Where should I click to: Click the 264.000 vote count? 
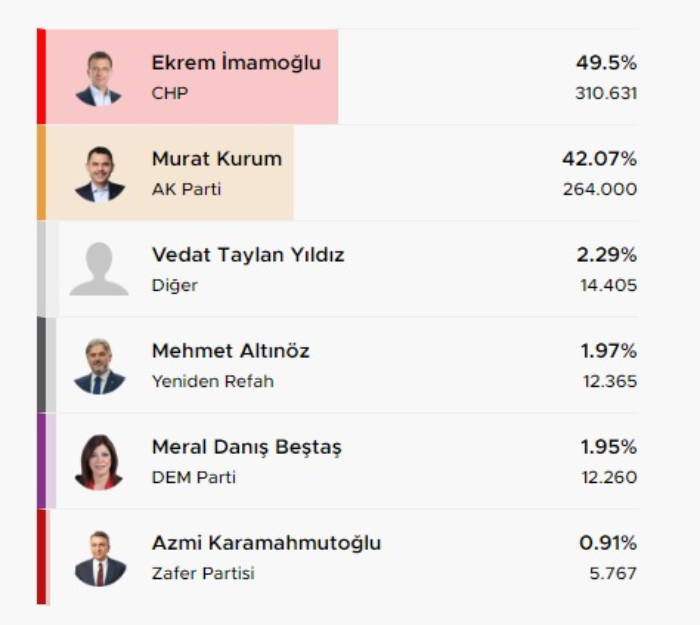pos(599,189)
